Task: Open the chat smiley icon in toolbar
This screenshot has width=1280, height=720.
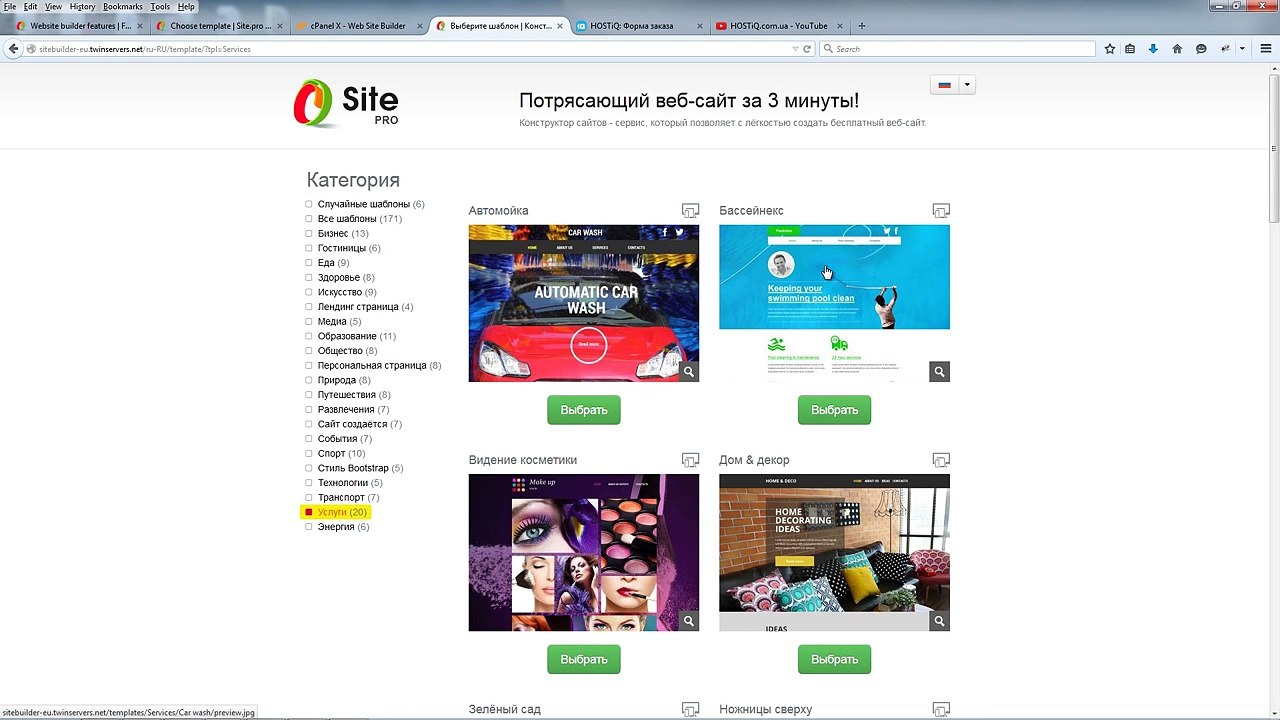Action: pos(1201,49)
